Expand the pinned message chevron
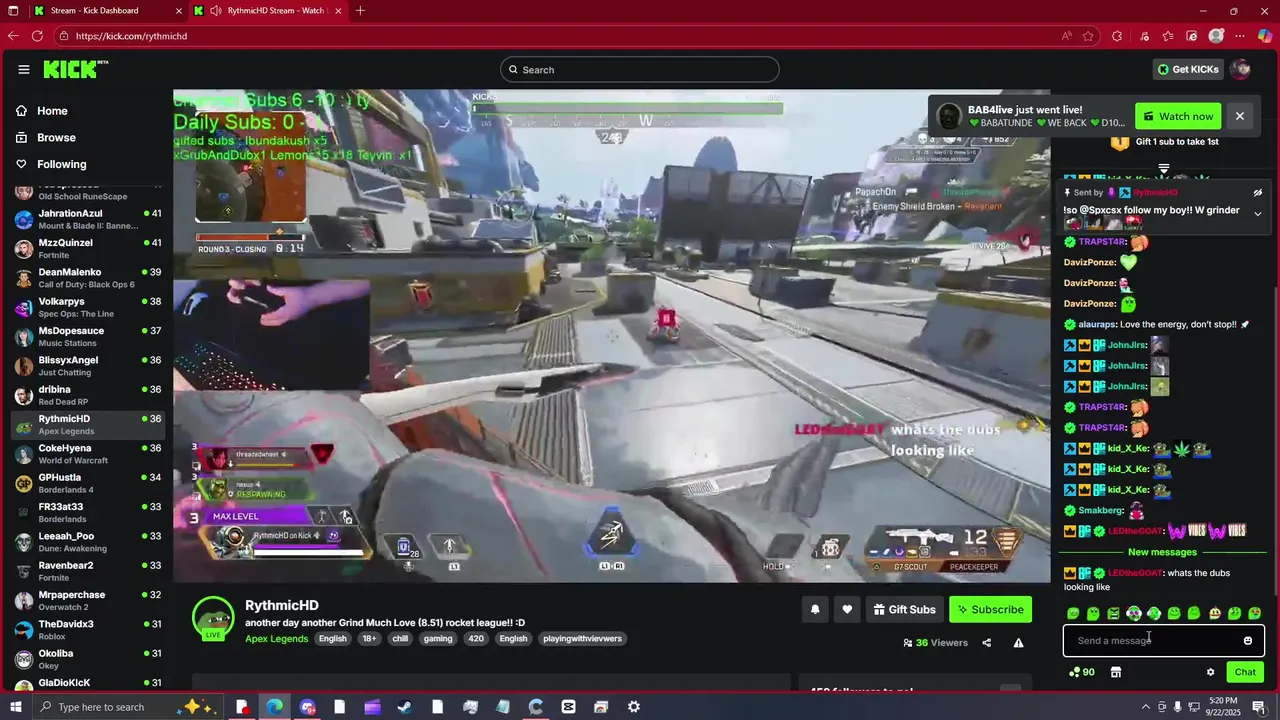The height and width of the screenshot is (720, 1280). [1258, 214]
